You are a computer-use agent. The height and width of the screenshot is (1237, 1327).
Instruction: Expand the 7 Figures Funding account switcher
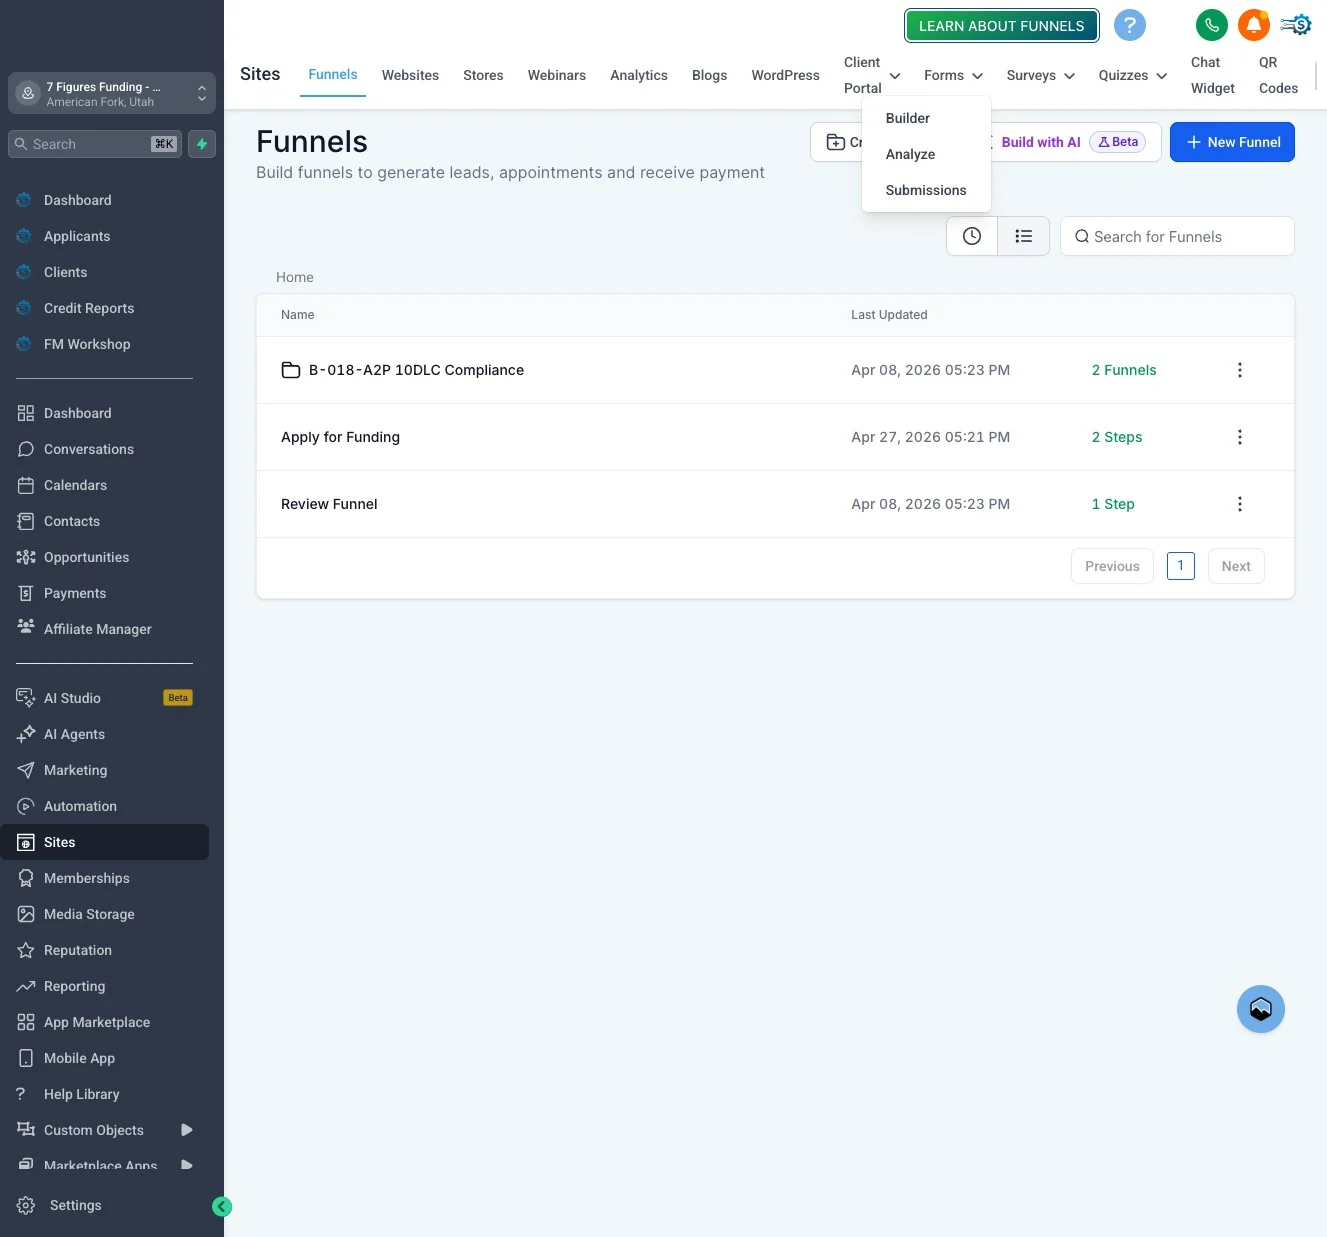[112, 93]
